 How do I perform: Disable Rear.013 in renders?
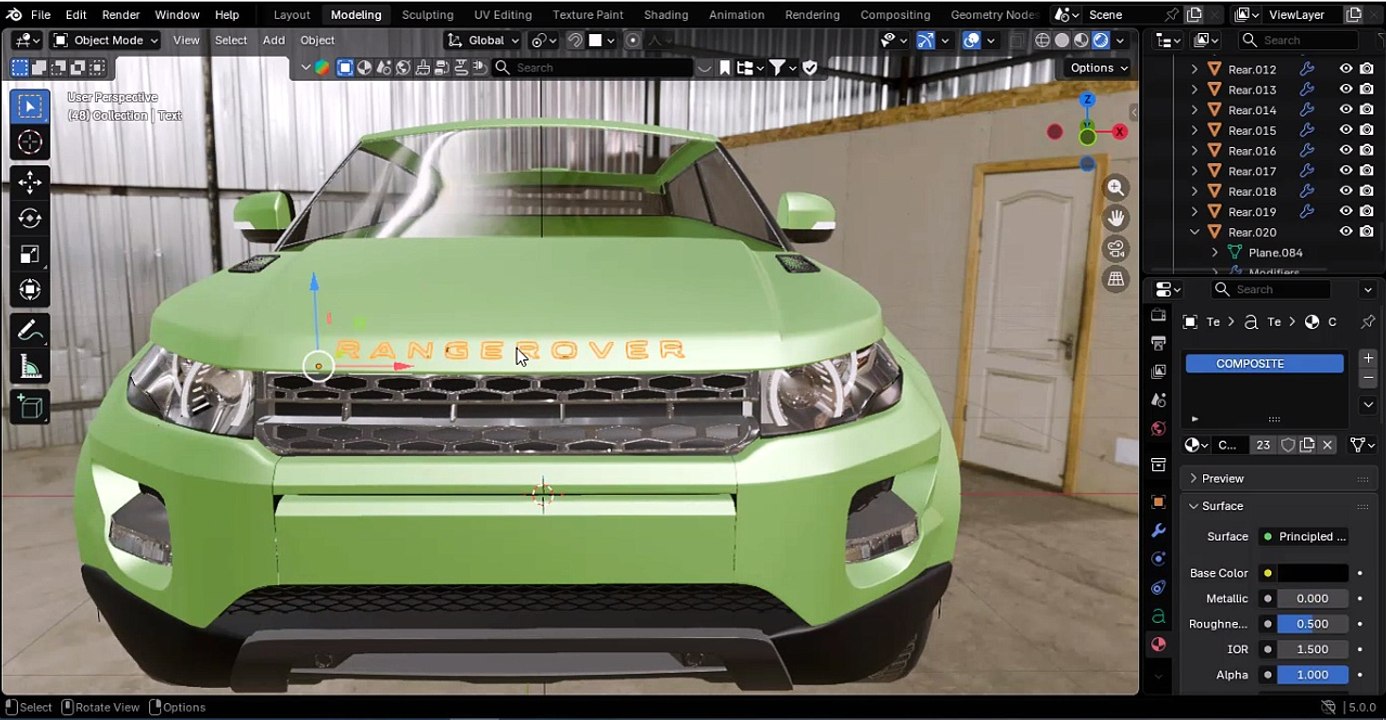(1366, 90)
